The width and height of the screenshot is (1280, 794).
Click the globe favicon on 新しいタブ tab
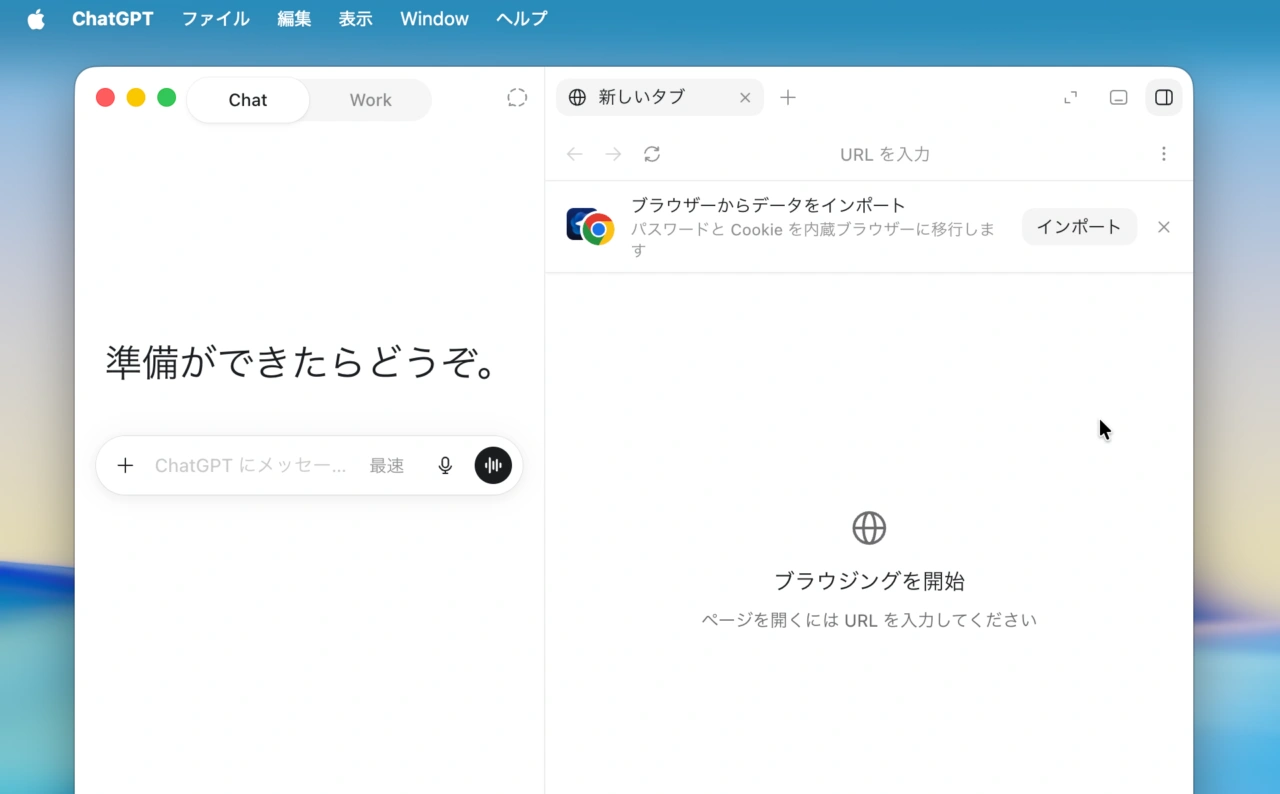pos(577,97)
